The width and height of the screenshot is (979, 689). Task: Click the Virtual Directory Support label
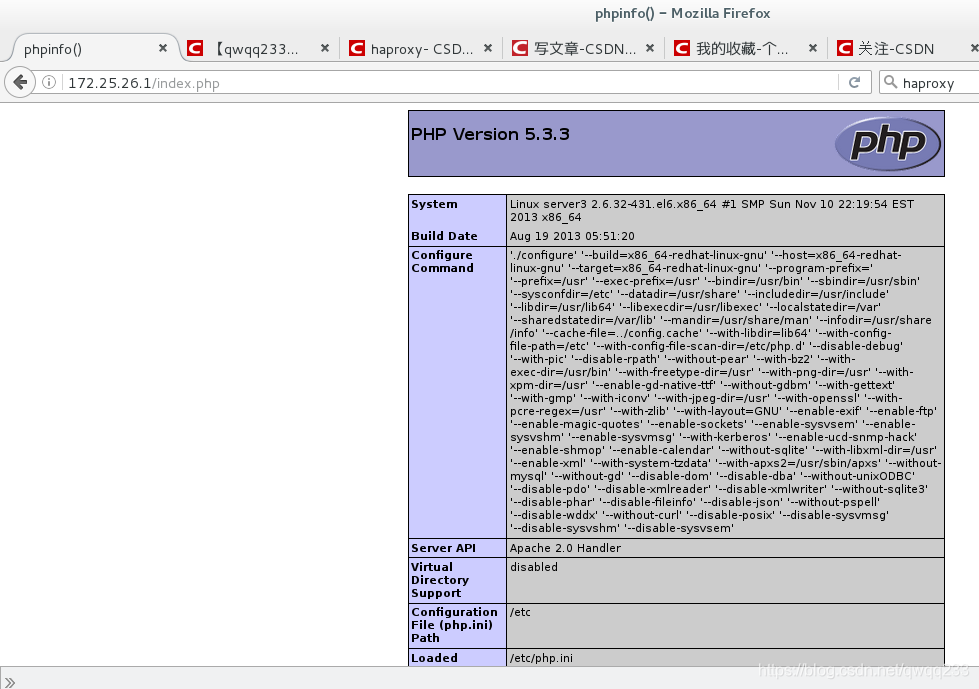click(440, 580)
